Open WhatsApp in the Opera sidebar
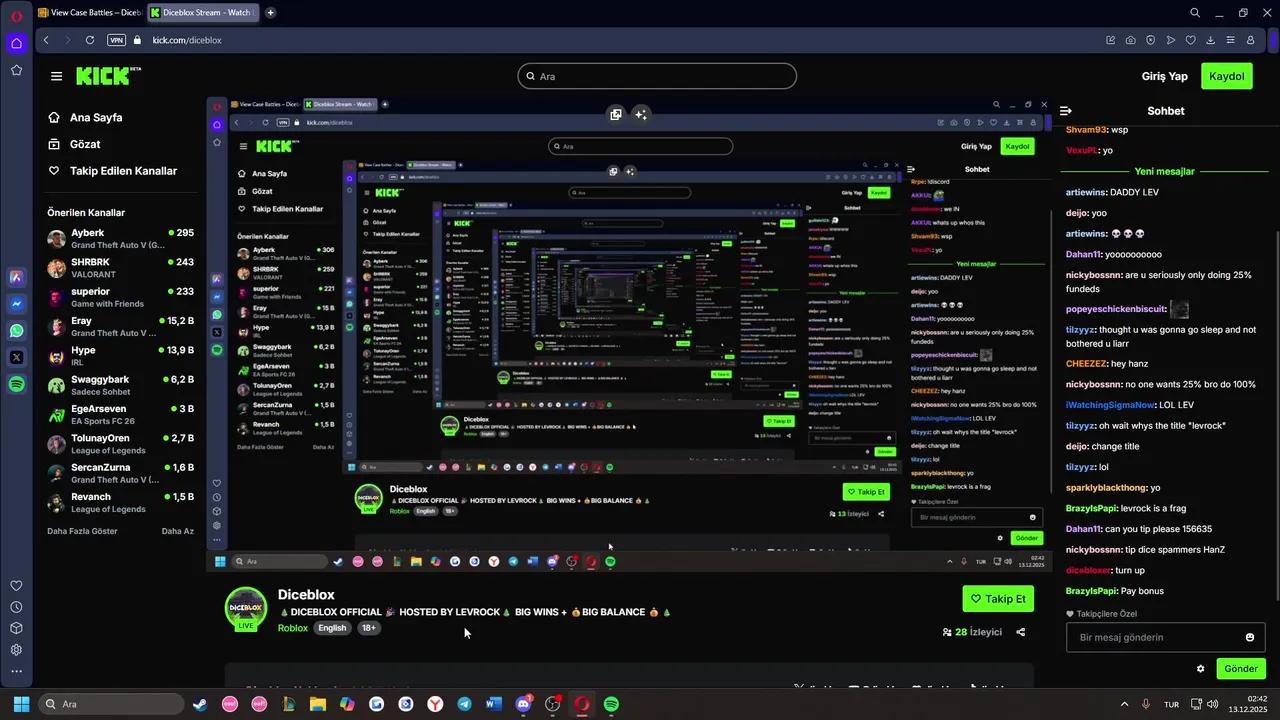1280x720 pixels. point(17,330)
